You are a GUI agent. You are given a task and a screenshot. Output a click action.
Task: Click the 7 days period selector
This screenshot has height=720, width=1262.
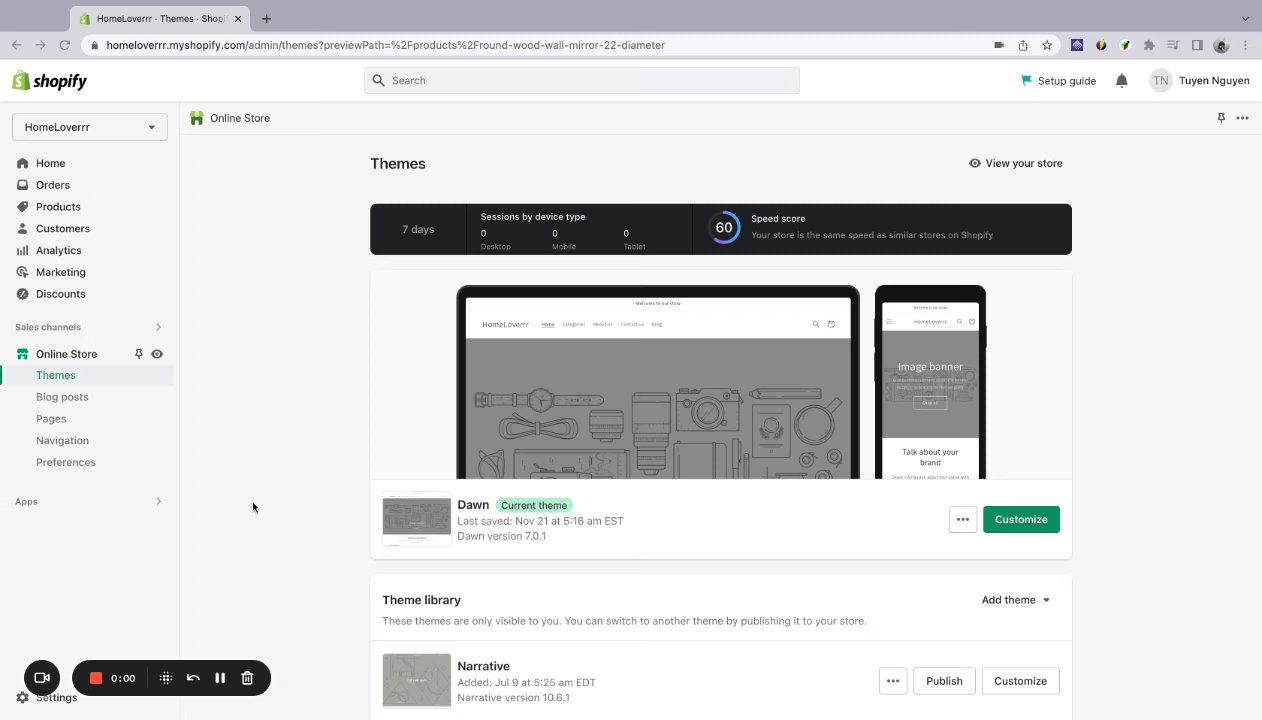[x=418, y=229]
